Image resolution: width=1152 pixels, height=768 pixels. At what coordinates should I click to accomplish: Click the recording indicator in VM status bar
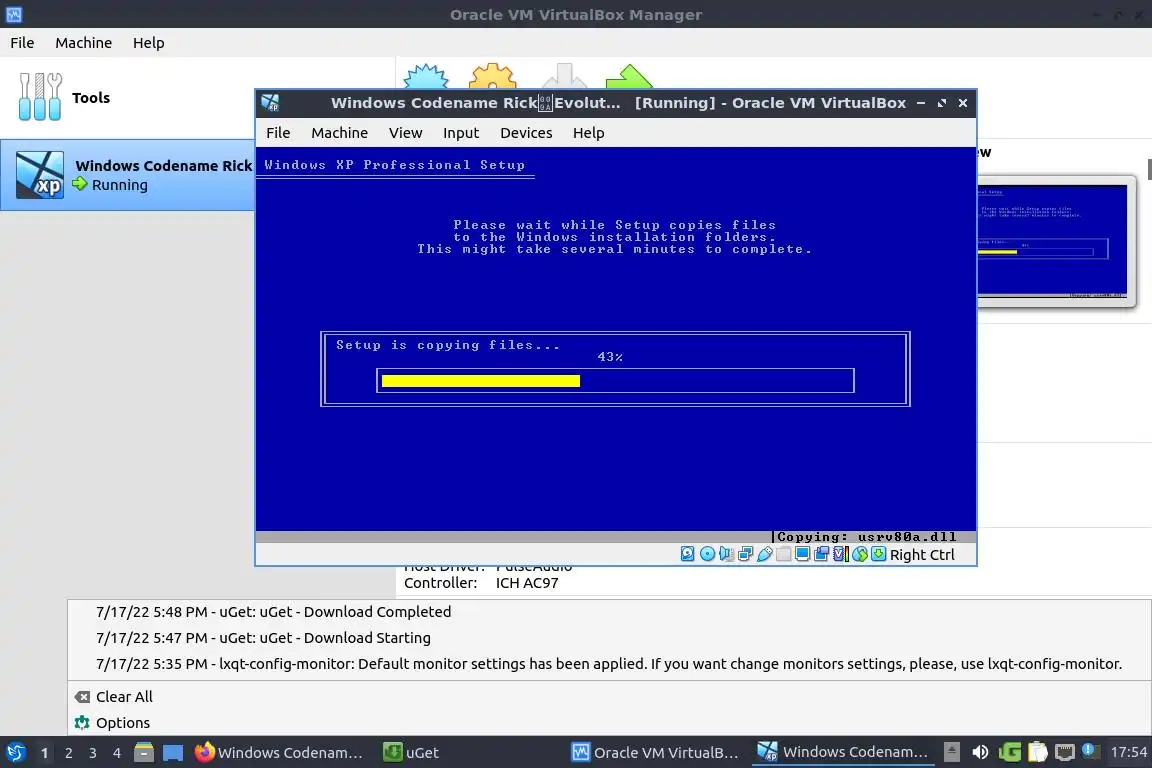pos(821,554)
